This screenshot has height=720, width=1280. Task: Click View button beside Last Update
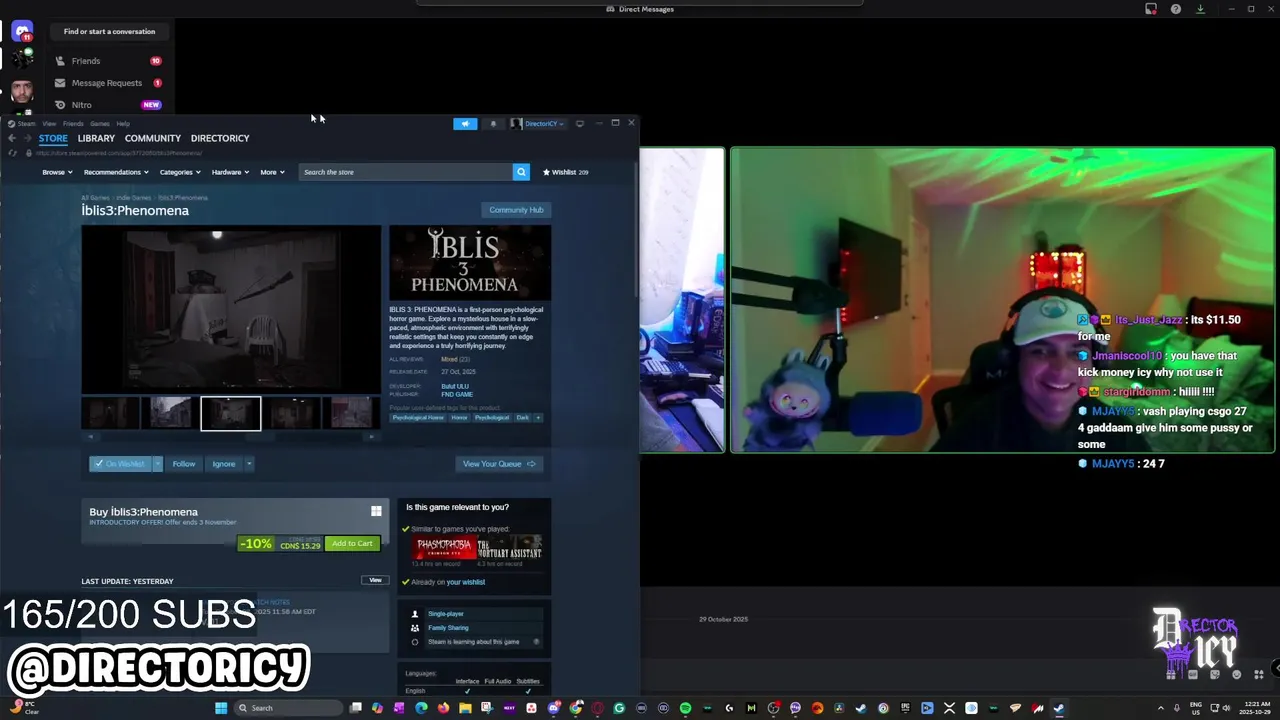(375, 580)
